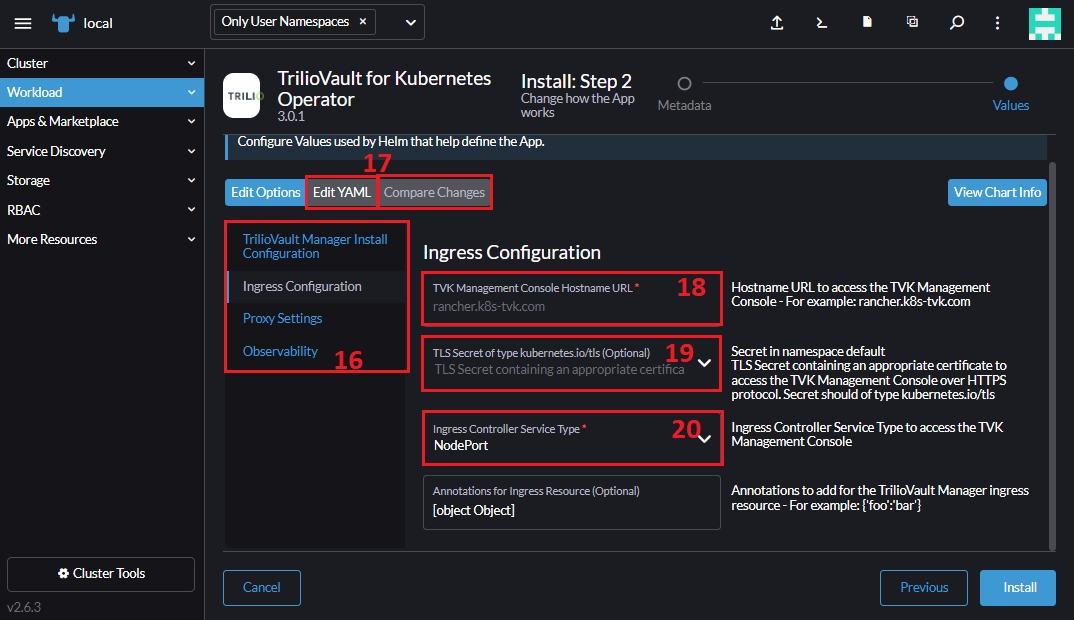Image resolution: width=1074 pixels, height=620 pixels.
Task: Click the import YAML upload icon
Action: click(777, 23)
